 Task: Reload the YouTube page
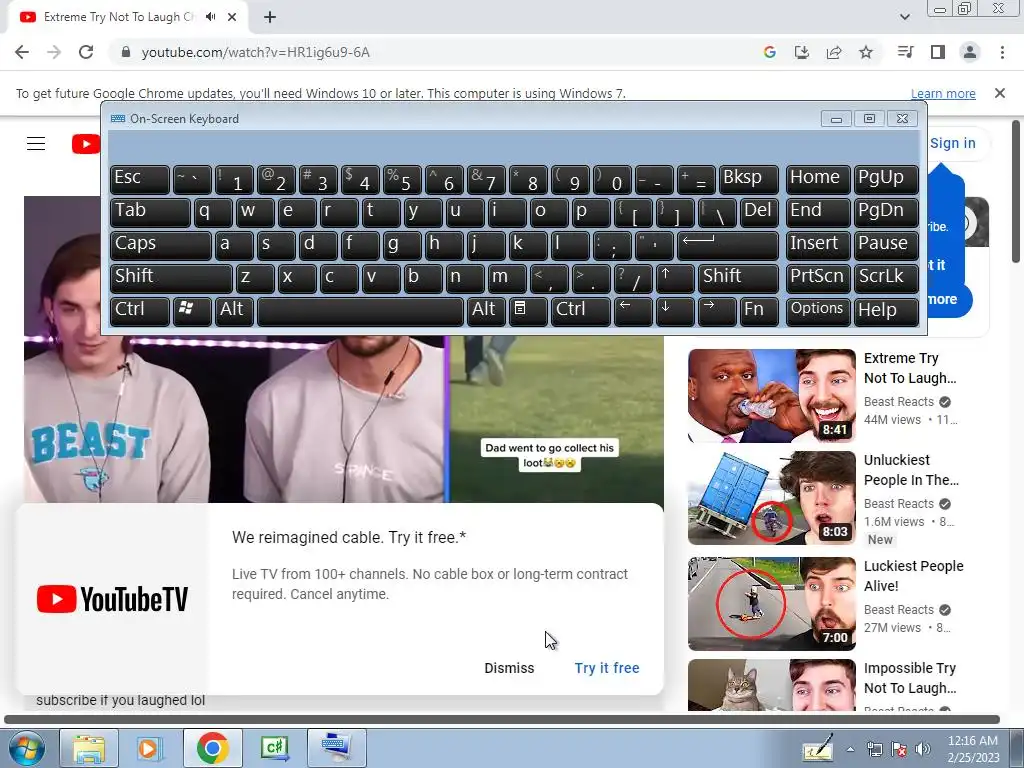point(86,52)
